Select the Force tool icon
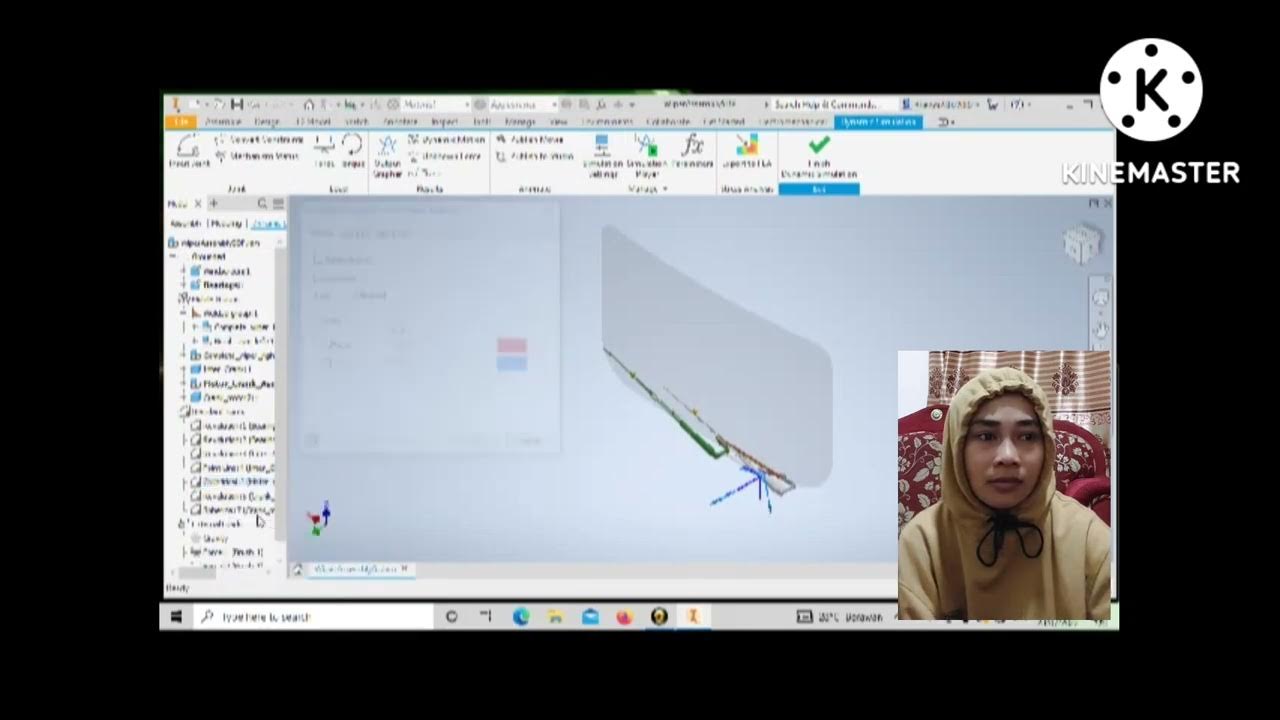Screen dimensions: 1280x720 click(x=324, y=147)
